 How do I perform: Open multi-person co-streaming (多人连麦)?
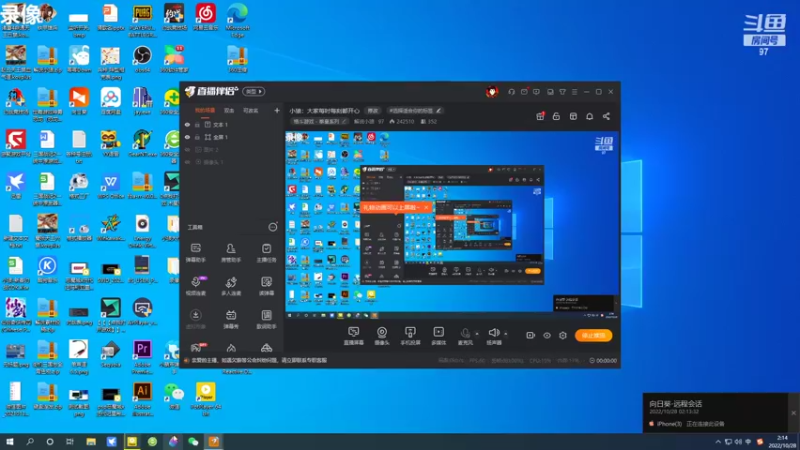(231, 286)
